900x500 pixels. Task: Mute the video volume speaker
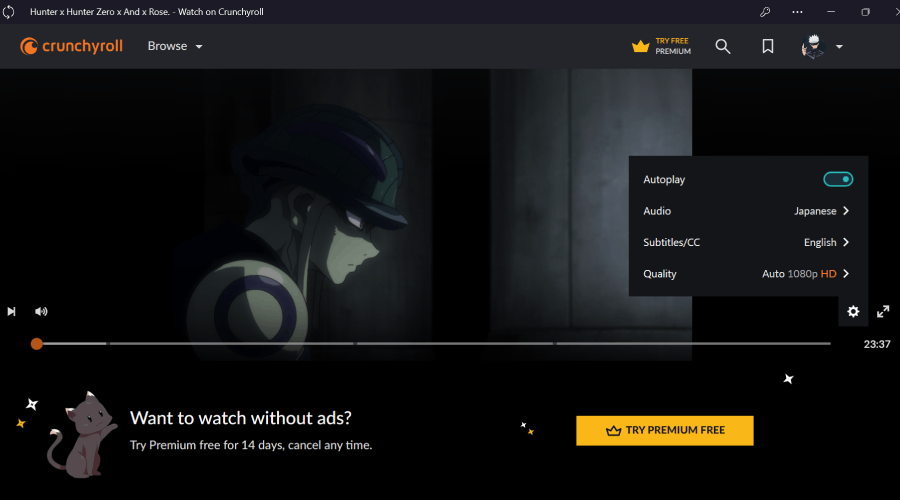click(x=41, y=311)
